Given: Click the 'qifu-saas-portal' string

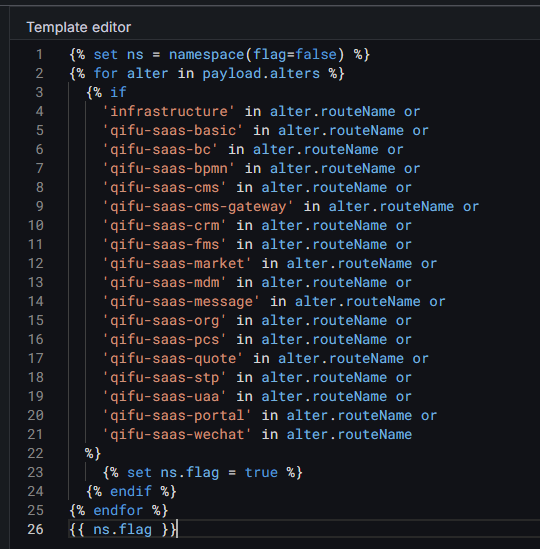Looking at the screenshot, I should 177,416.
